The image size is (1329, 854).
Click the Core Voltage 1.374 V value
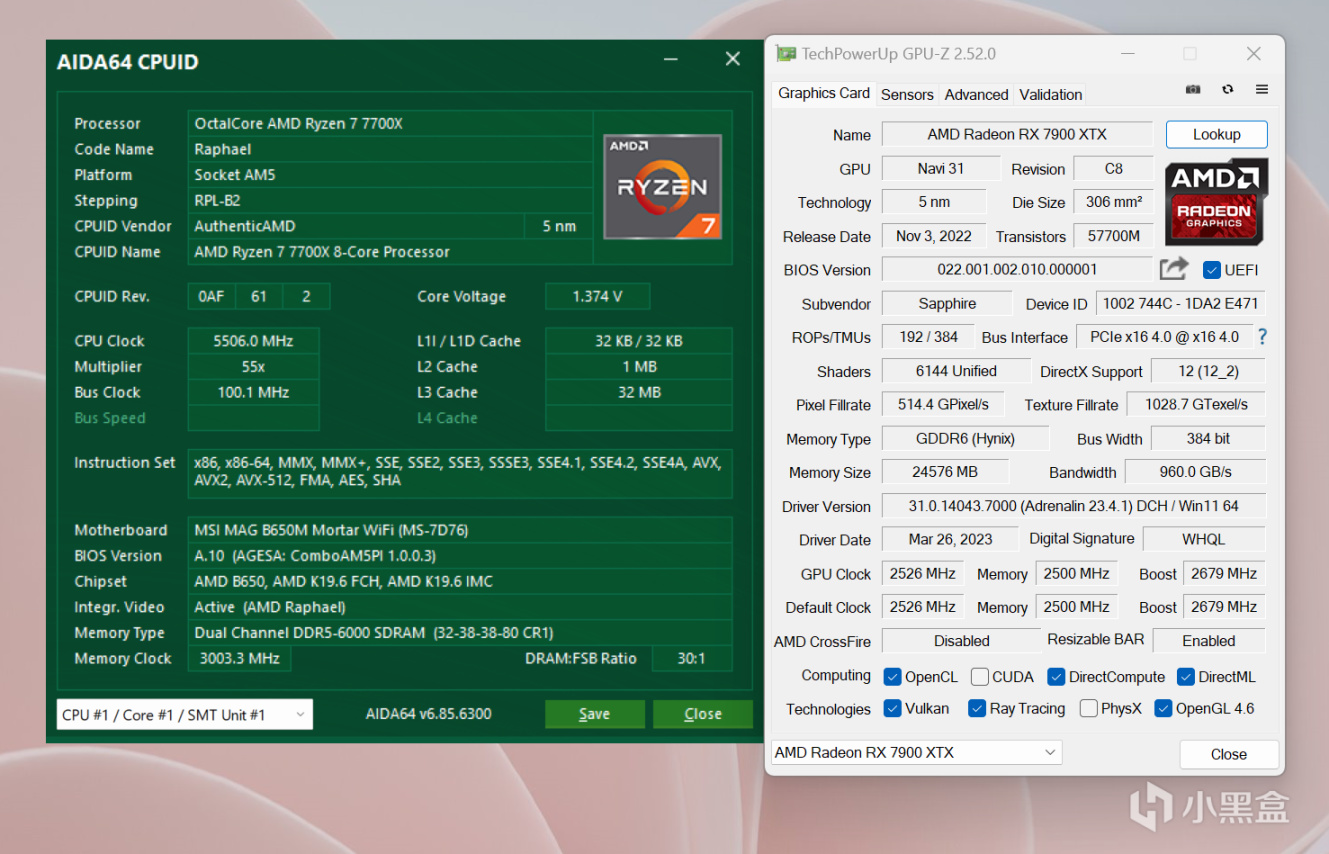coord(597,296)
